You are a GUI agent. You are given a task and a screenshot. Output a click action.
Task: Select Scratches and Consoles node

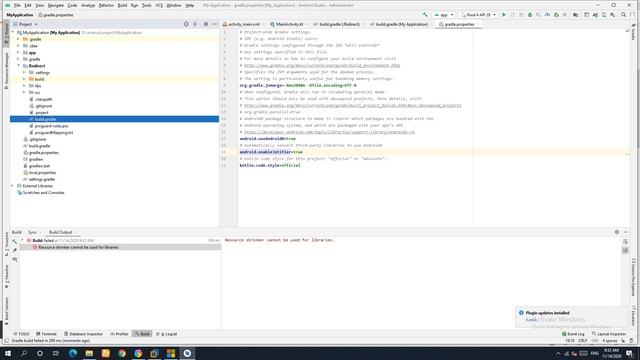click(x=40, y=193)
